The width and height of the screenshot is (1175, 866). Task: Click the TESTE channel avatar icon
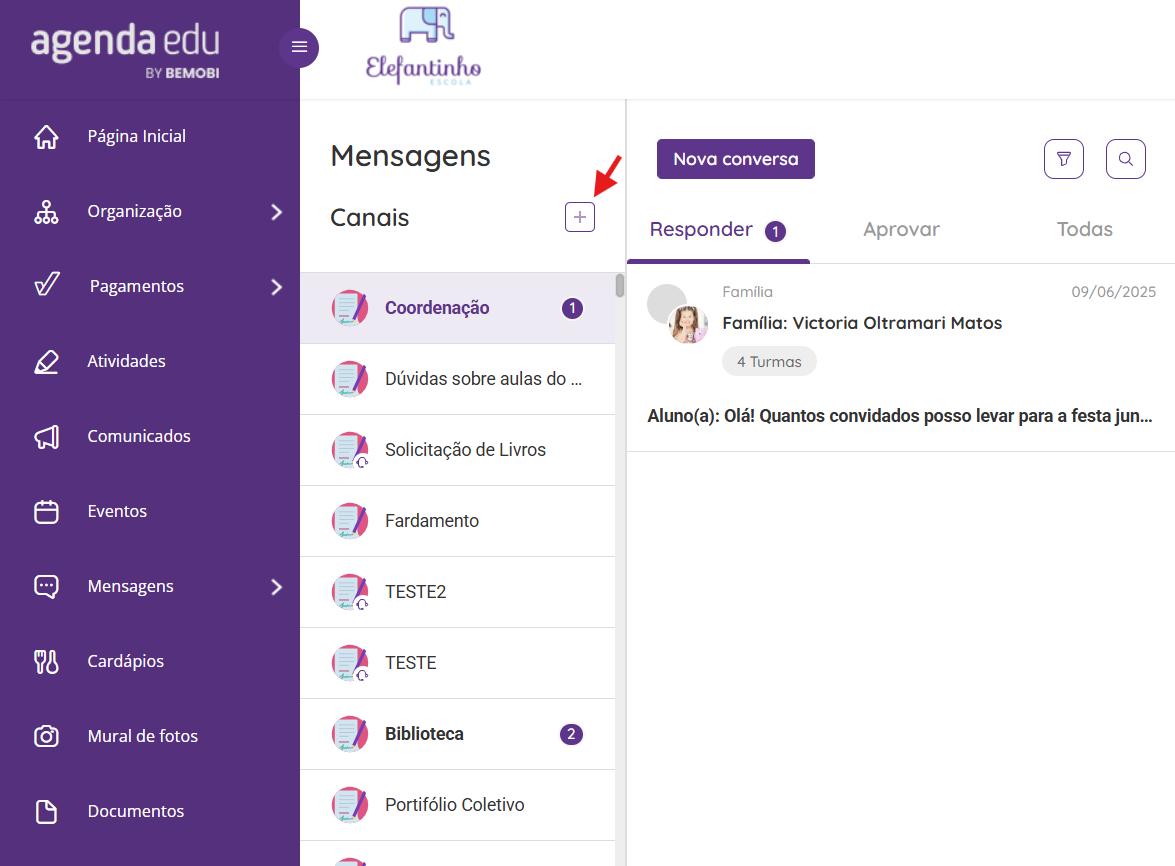350,663
